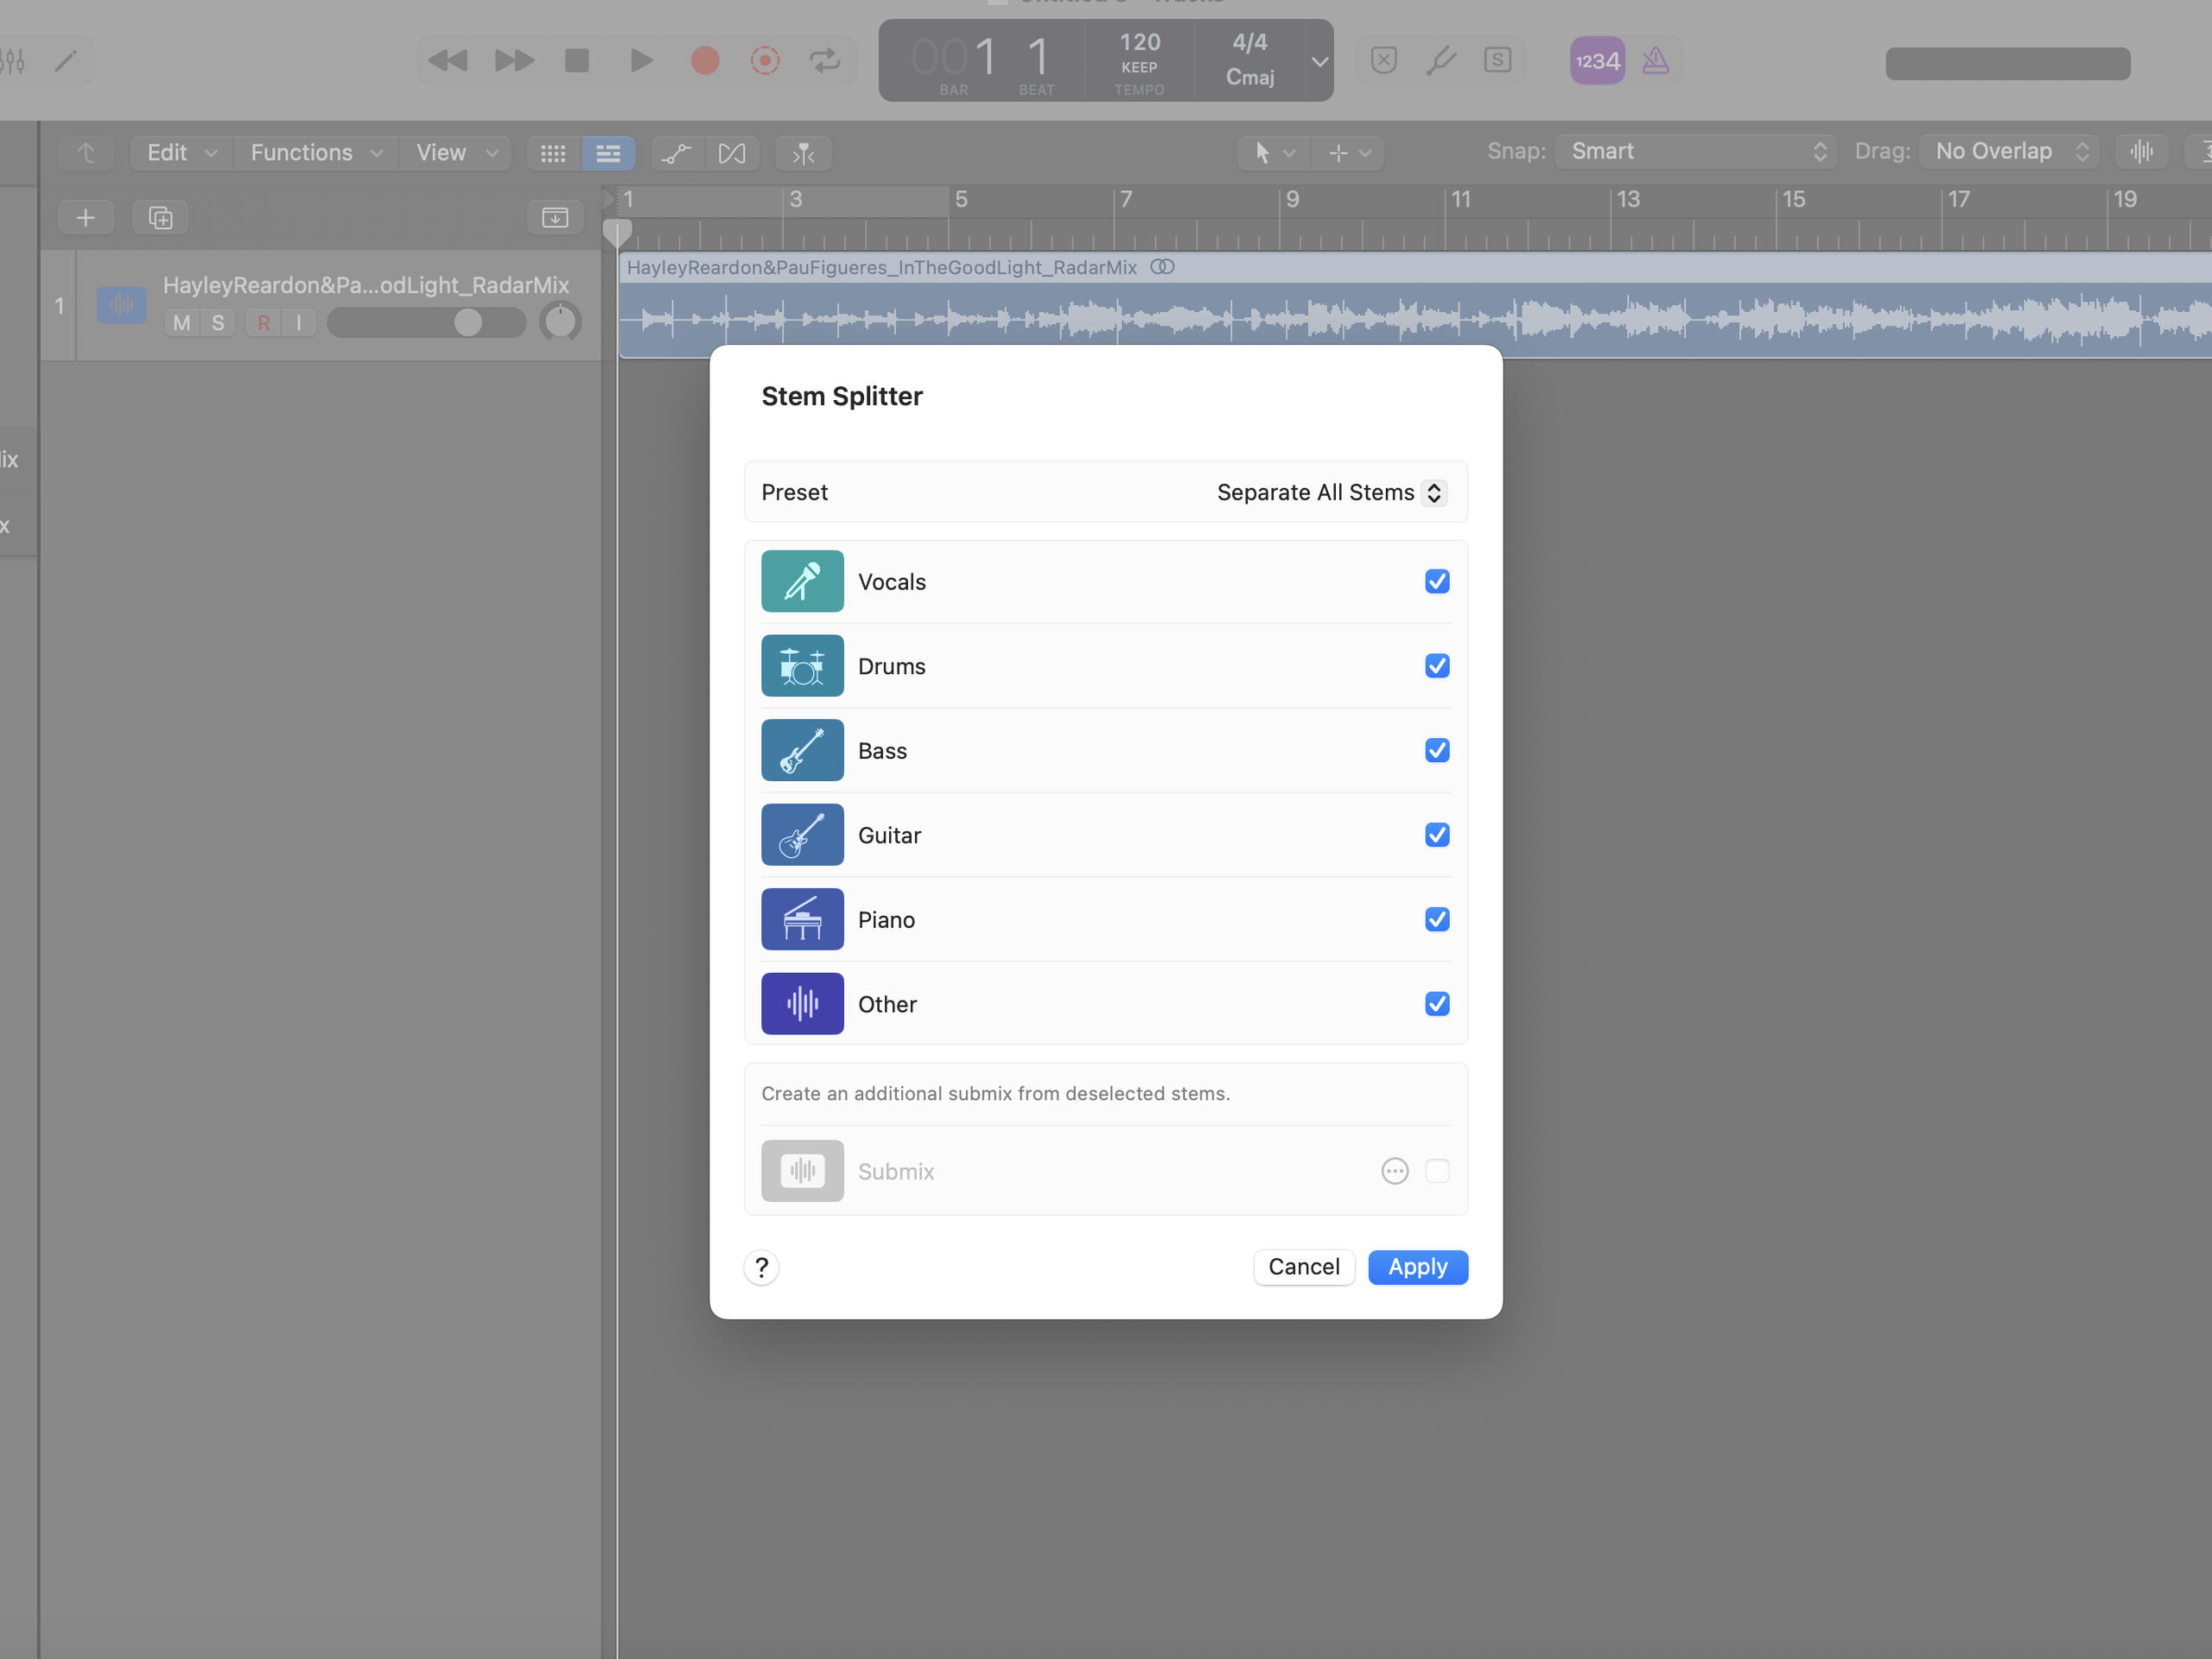Cancel the Stem Splitter dialog

point(1303,1267)
